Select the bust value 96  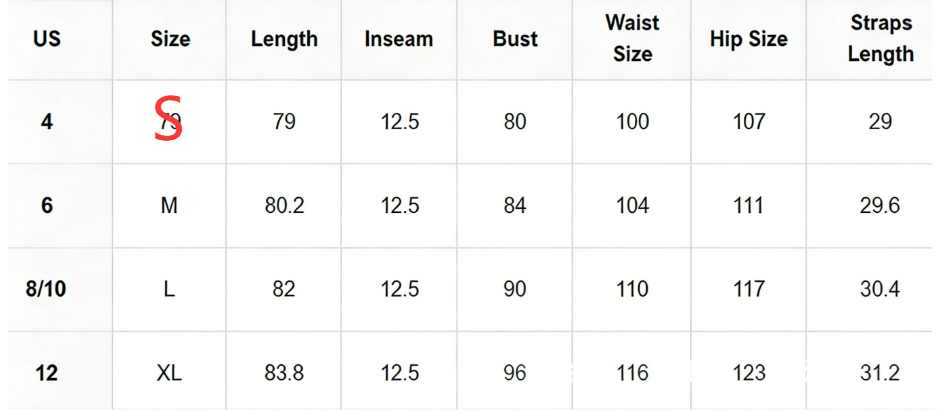(515, 373)
